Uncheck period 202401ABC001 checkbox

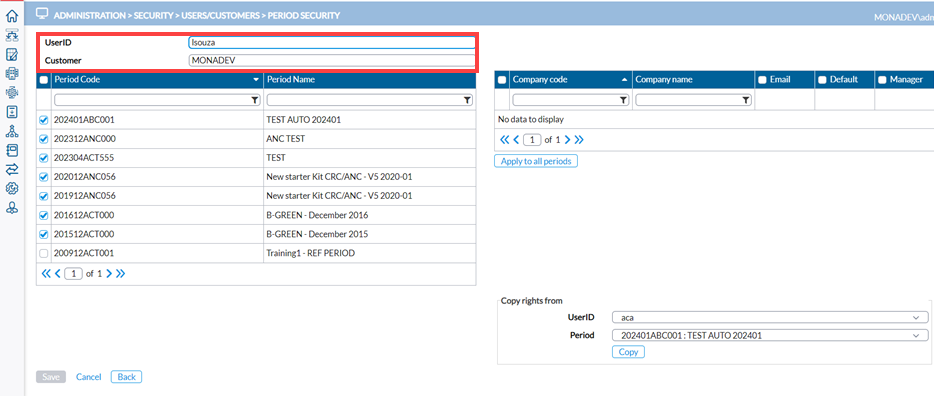coord(43,120)
